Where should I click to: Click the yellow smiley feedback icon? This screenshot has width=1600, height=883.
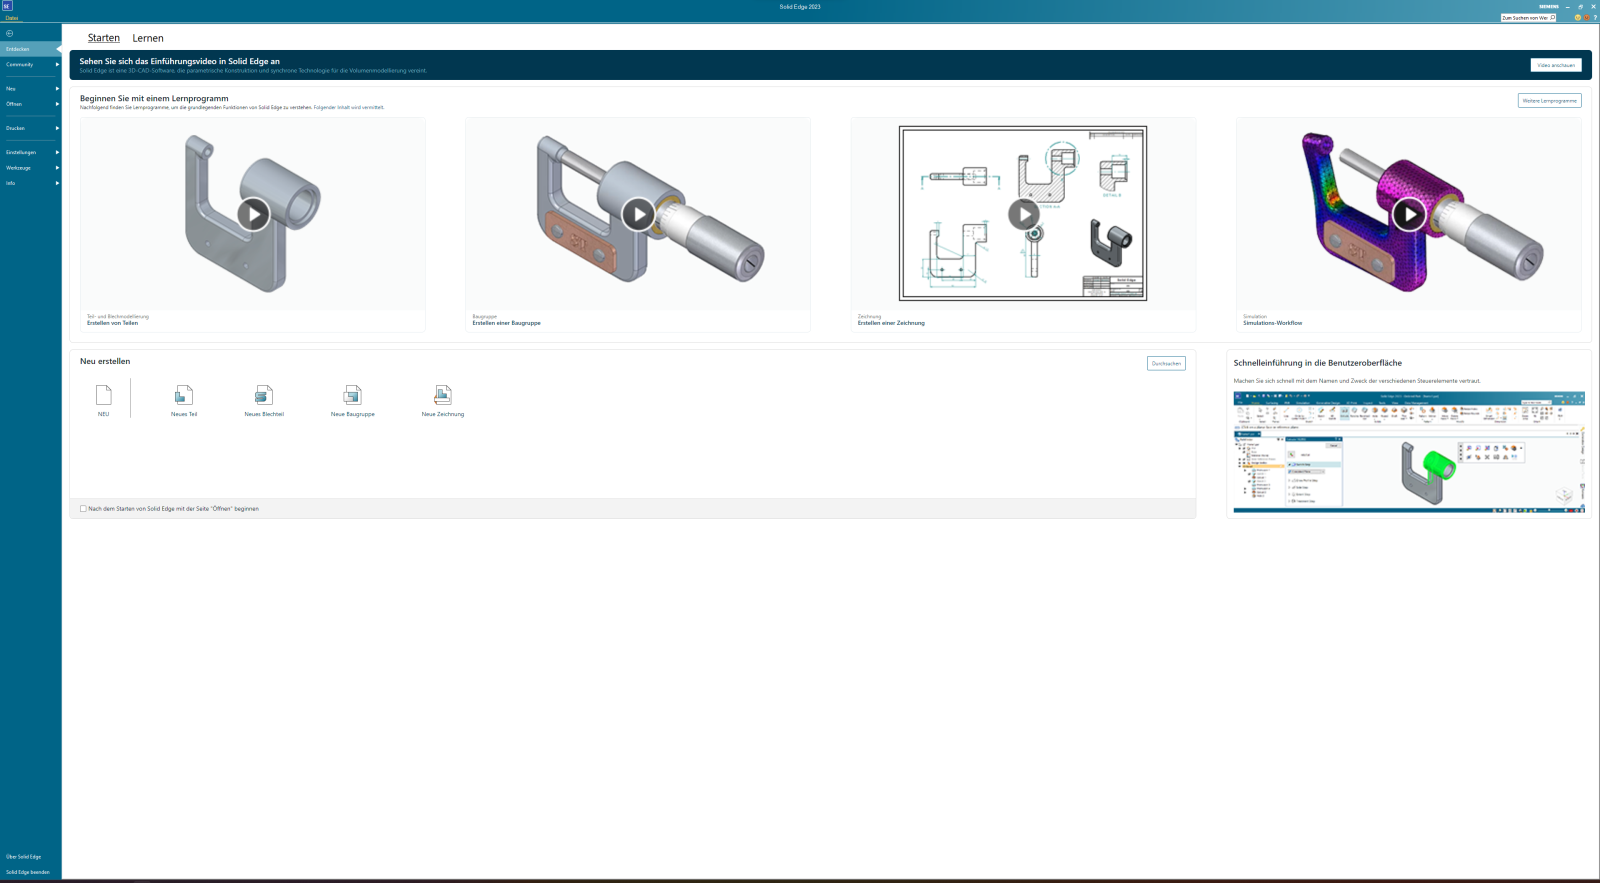coord(1578,17)
